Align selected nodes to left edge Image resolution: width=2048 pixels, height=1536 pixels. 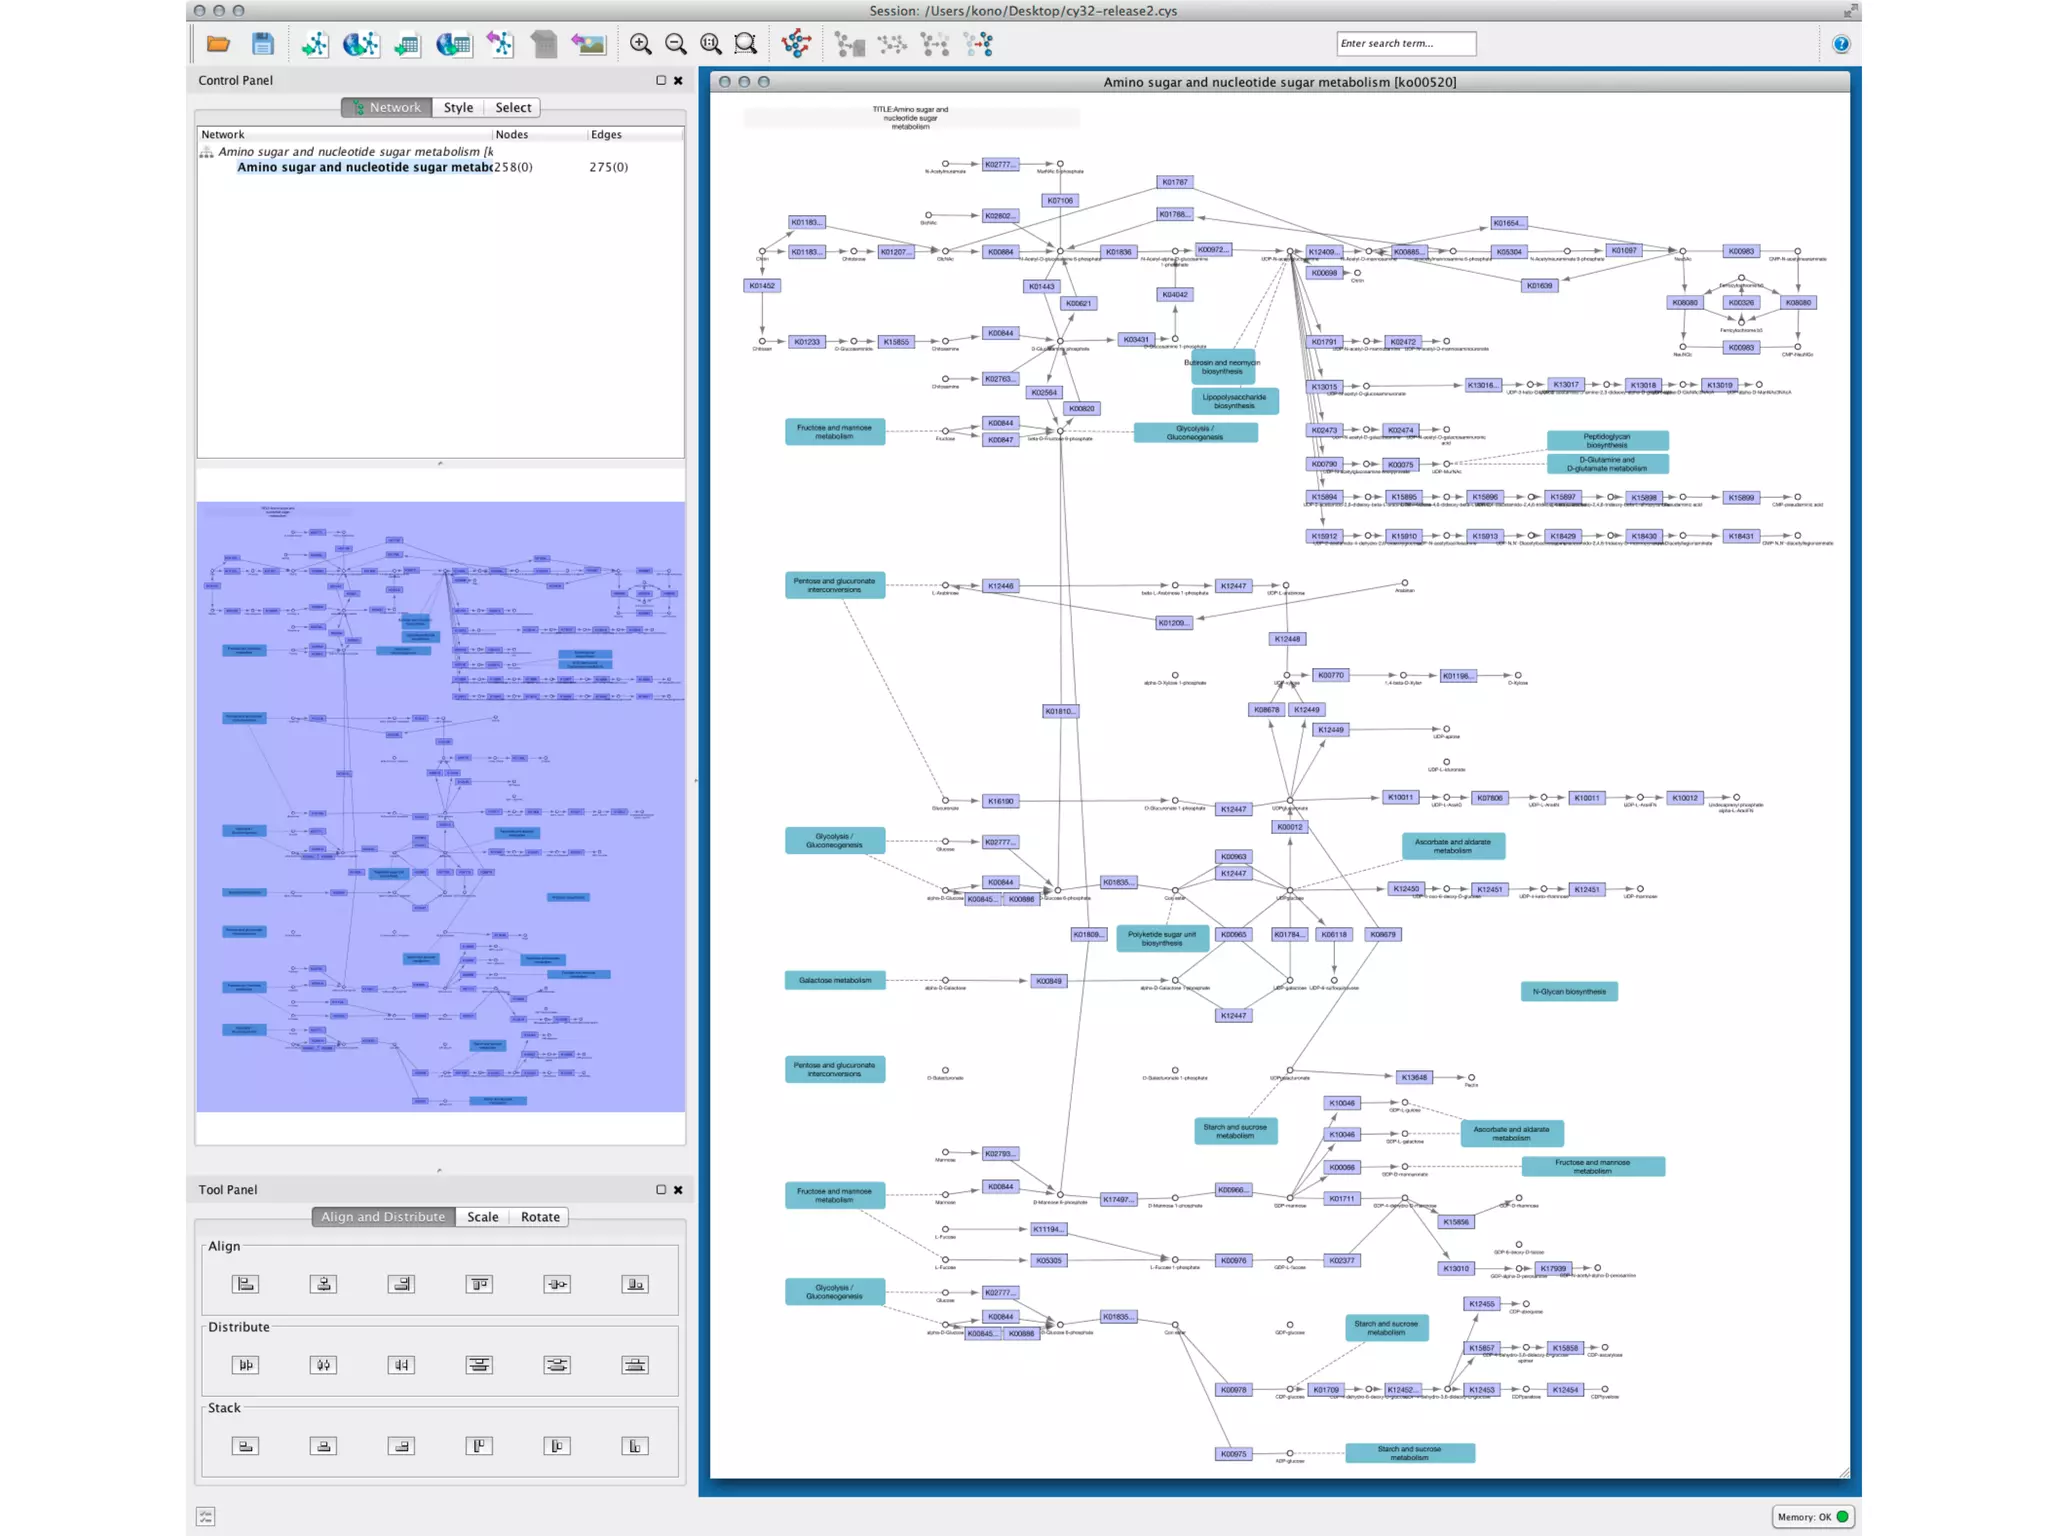tap(245, 1284)
